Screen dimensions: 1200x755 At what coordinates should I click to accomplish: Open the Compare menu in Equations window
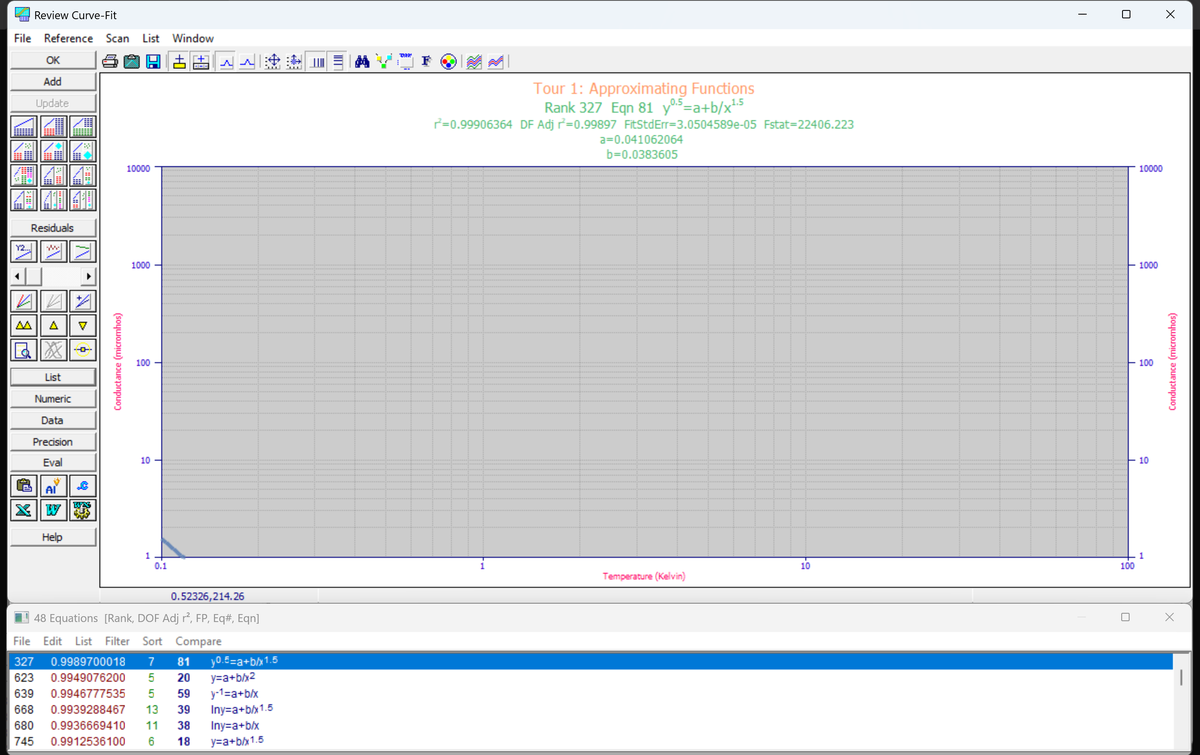point(198,641)
